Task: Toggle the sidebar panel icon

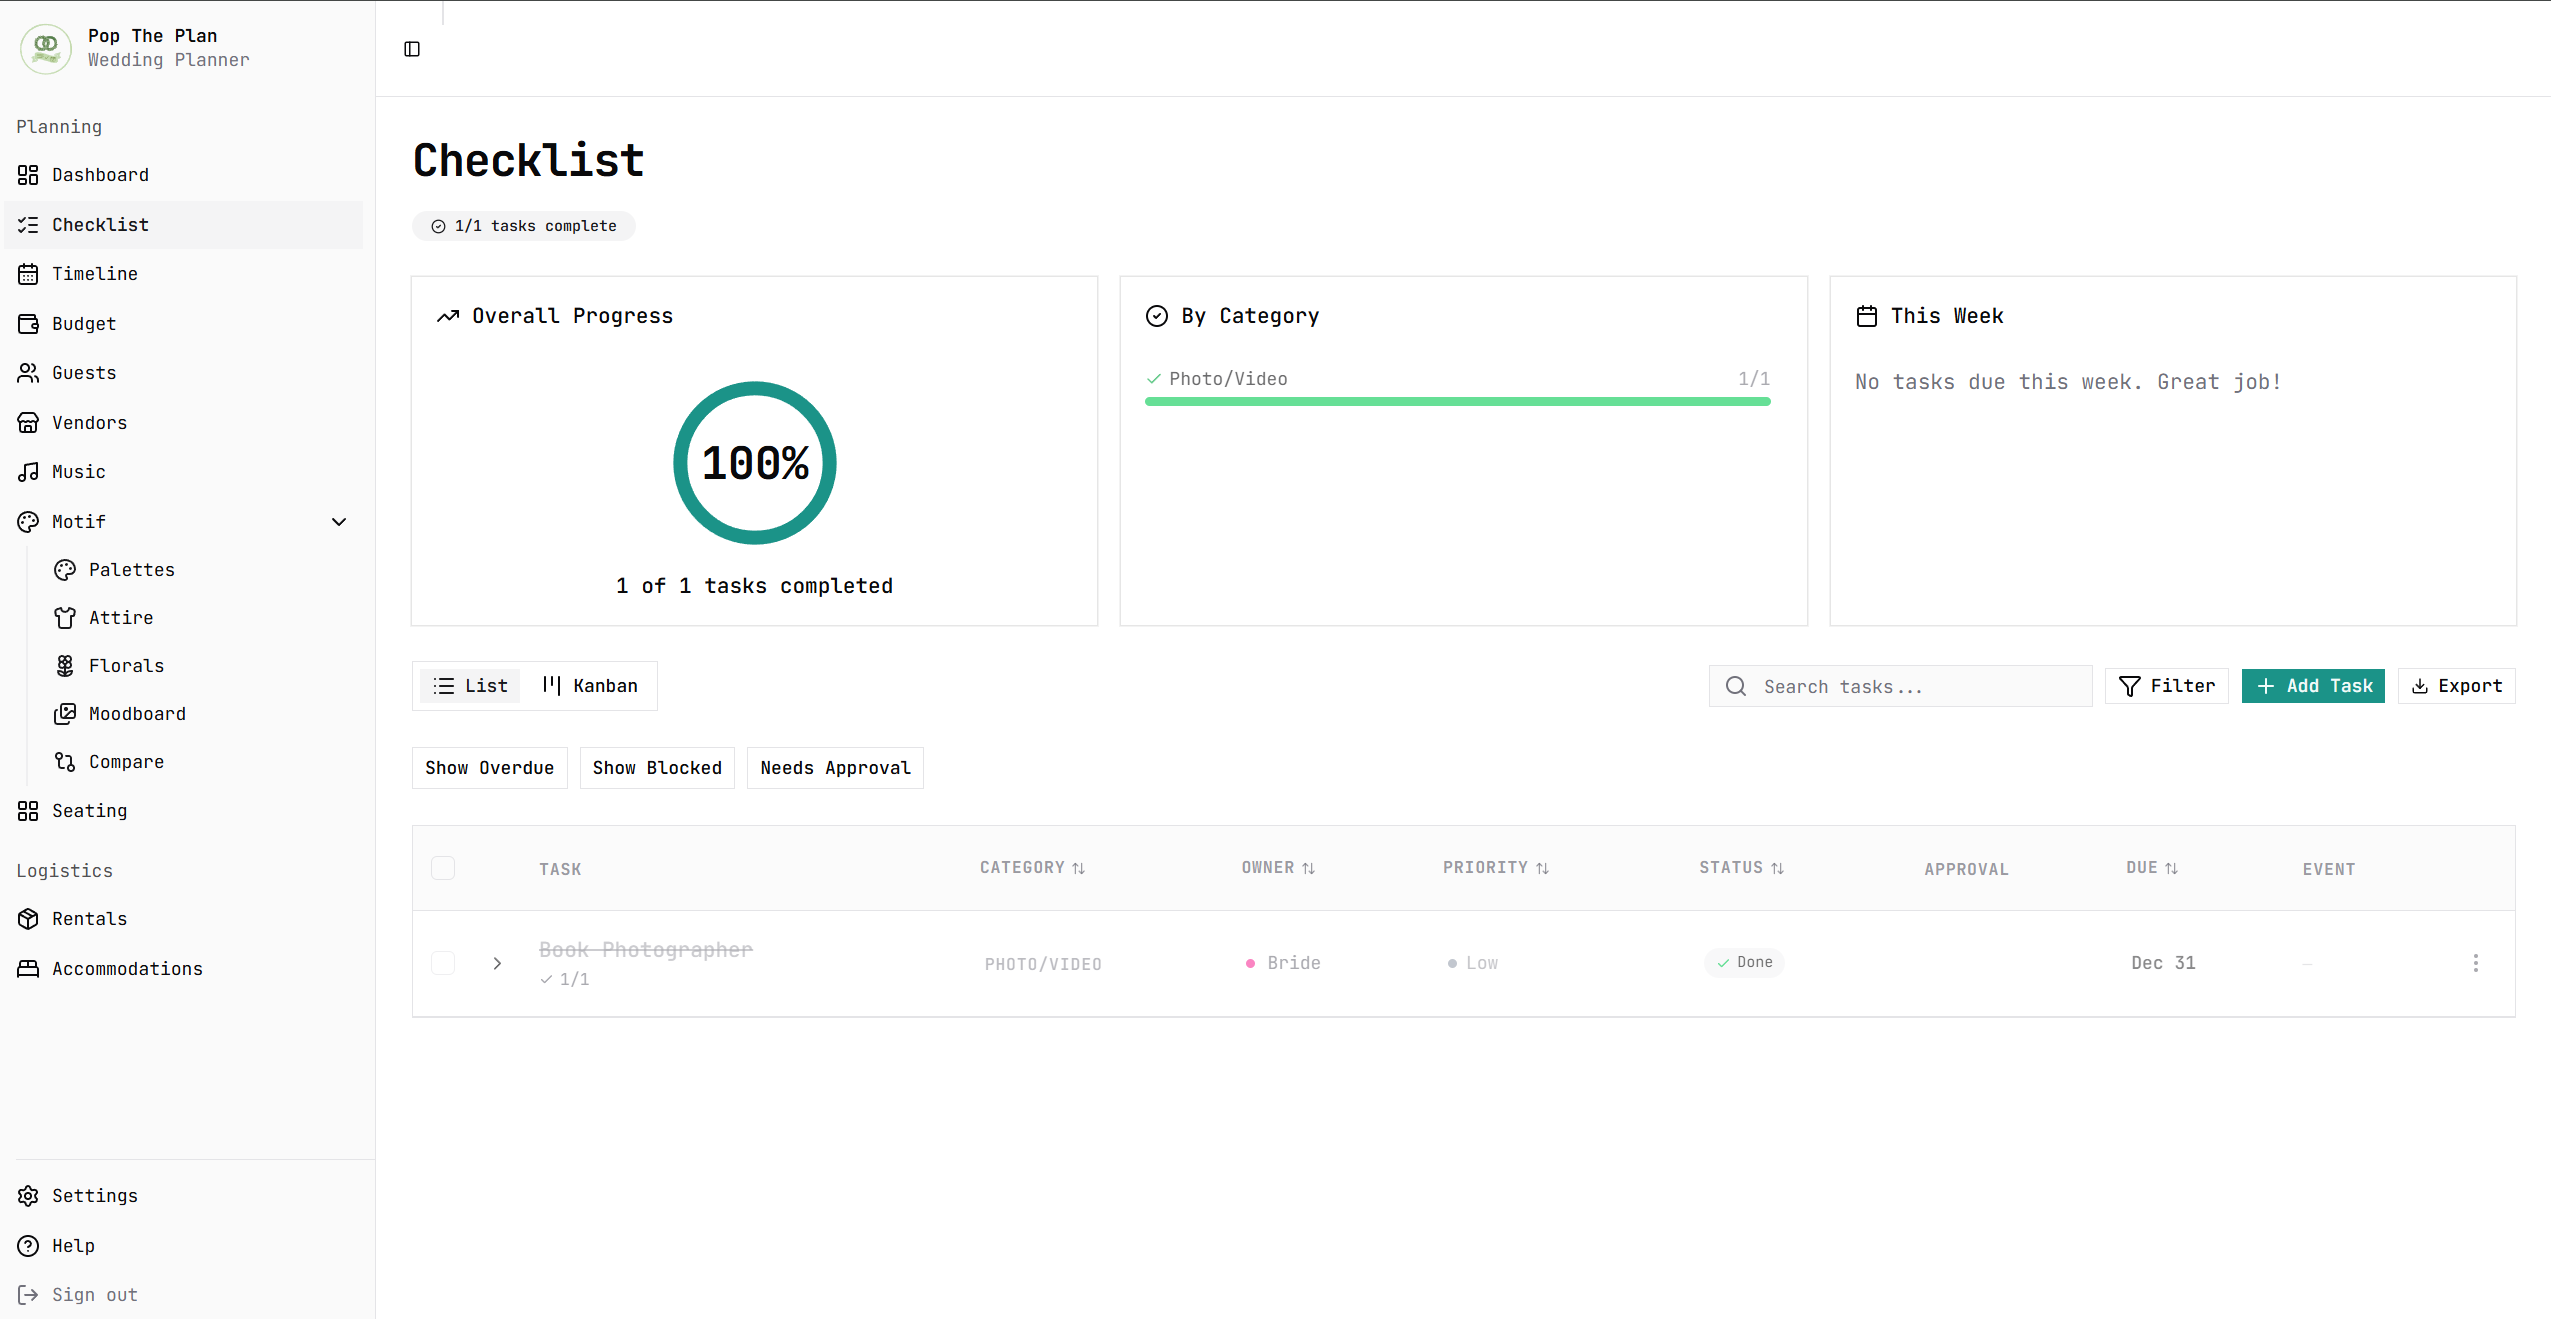Action: 412,49
